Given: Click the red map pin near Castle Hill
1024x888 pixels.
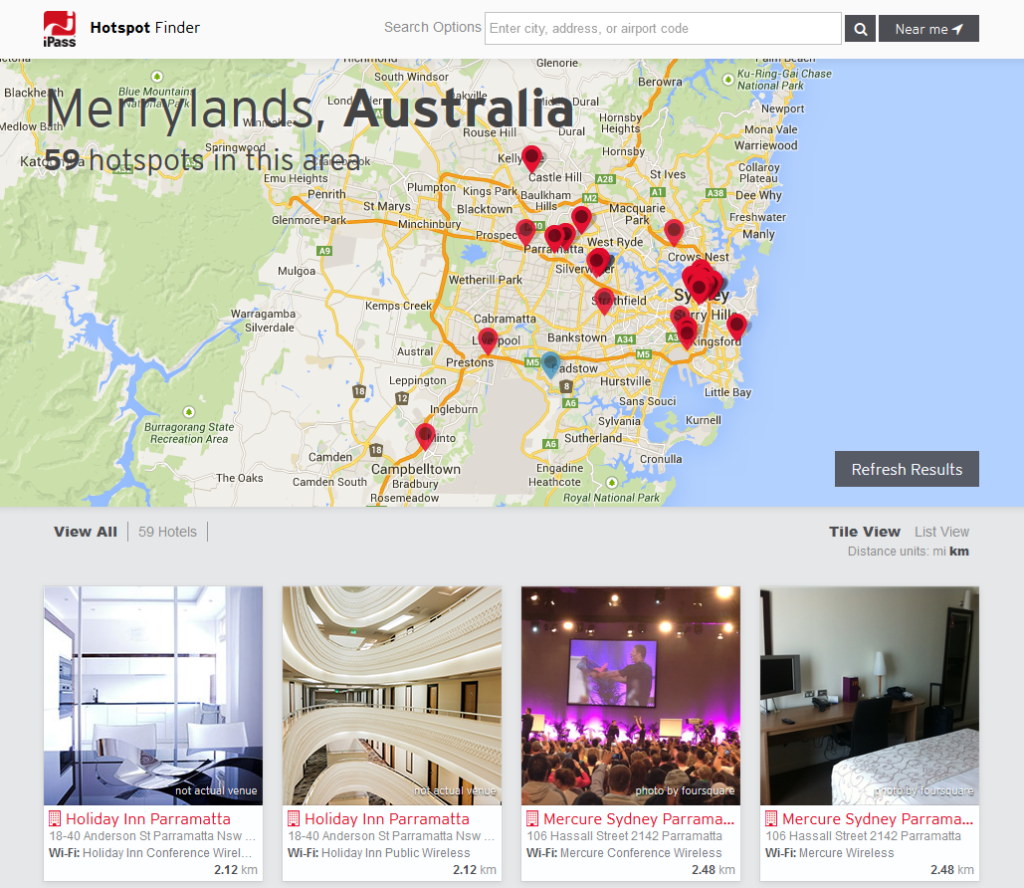Looking at the screenshot, I should tap(532, 158).
